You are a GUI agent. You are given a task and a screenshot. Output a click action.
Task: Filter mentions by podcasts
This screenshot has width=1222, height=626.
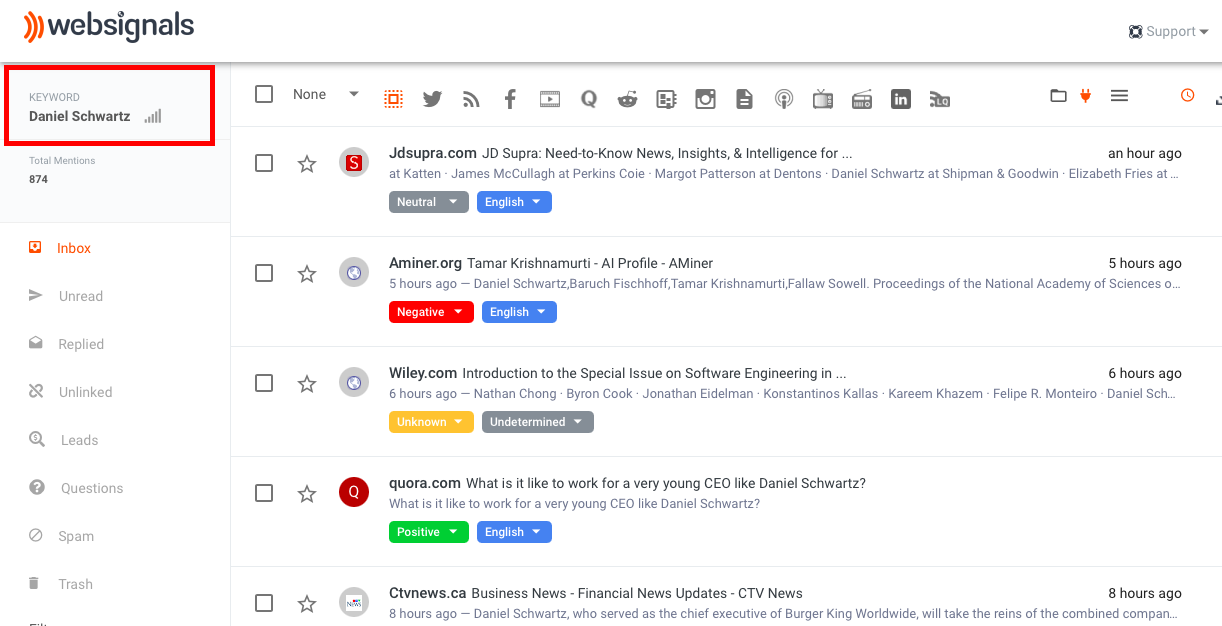point(784,99)
